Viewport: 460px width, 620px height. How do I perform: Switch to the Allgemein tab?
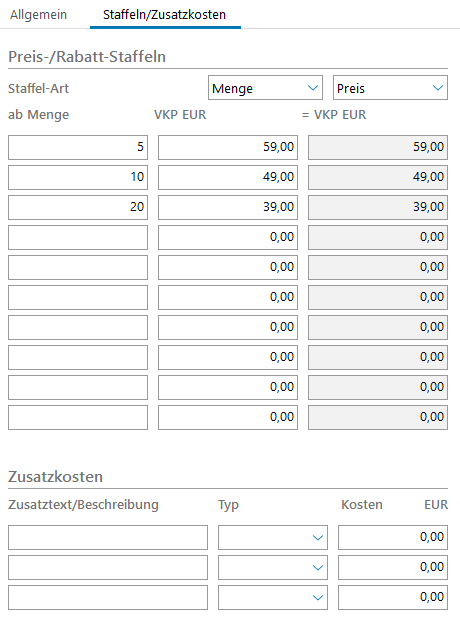[38, 15]
